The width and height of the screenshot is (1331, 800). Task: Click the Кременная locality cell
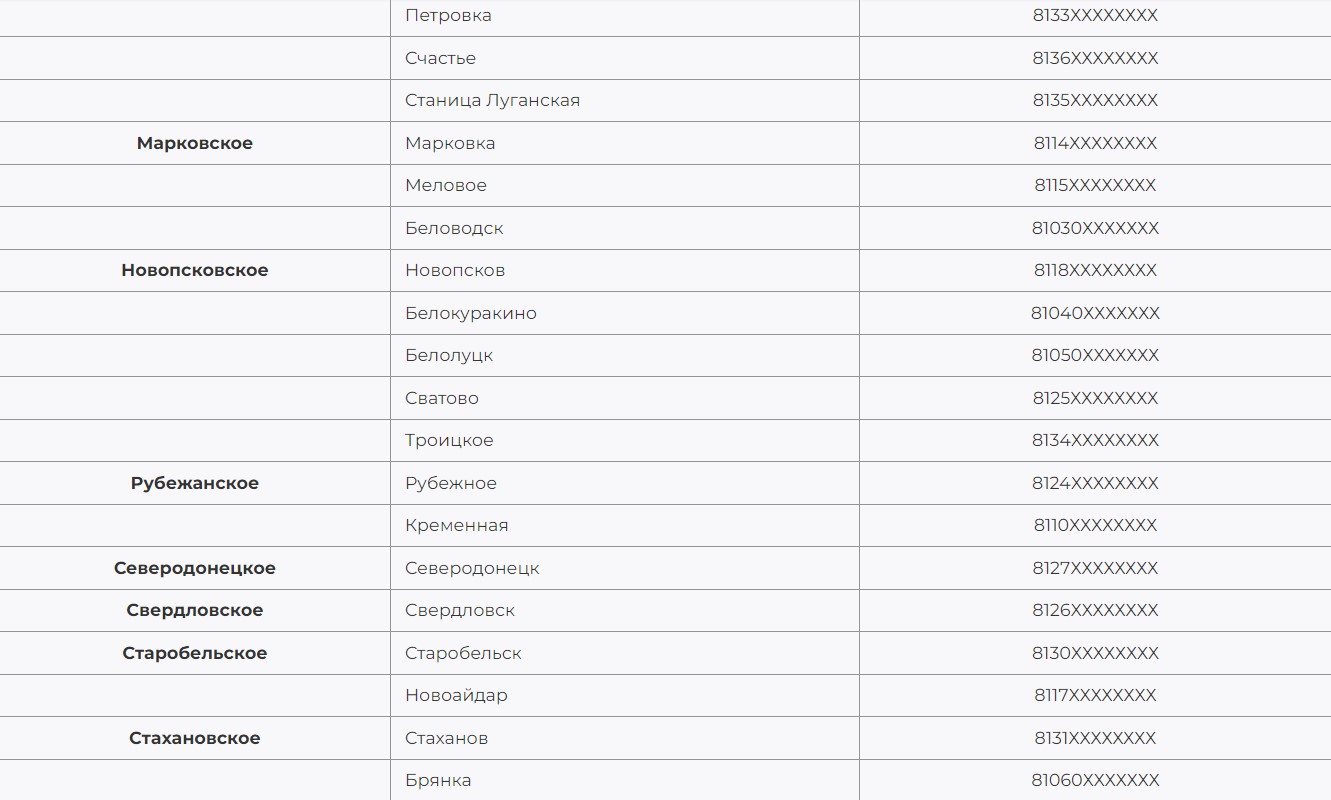pos(624,525)
